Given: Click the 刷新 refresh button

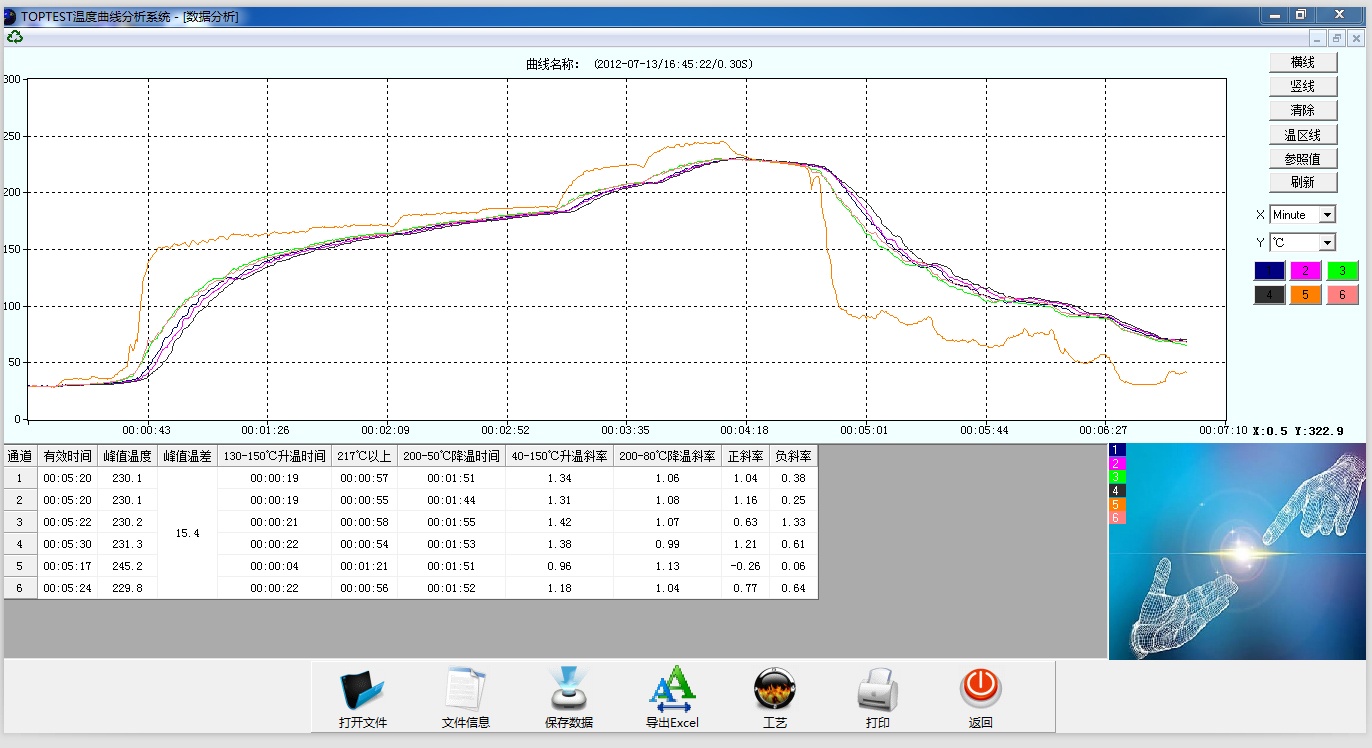Looking at the screenshot, I should [x=1302, y=182].
